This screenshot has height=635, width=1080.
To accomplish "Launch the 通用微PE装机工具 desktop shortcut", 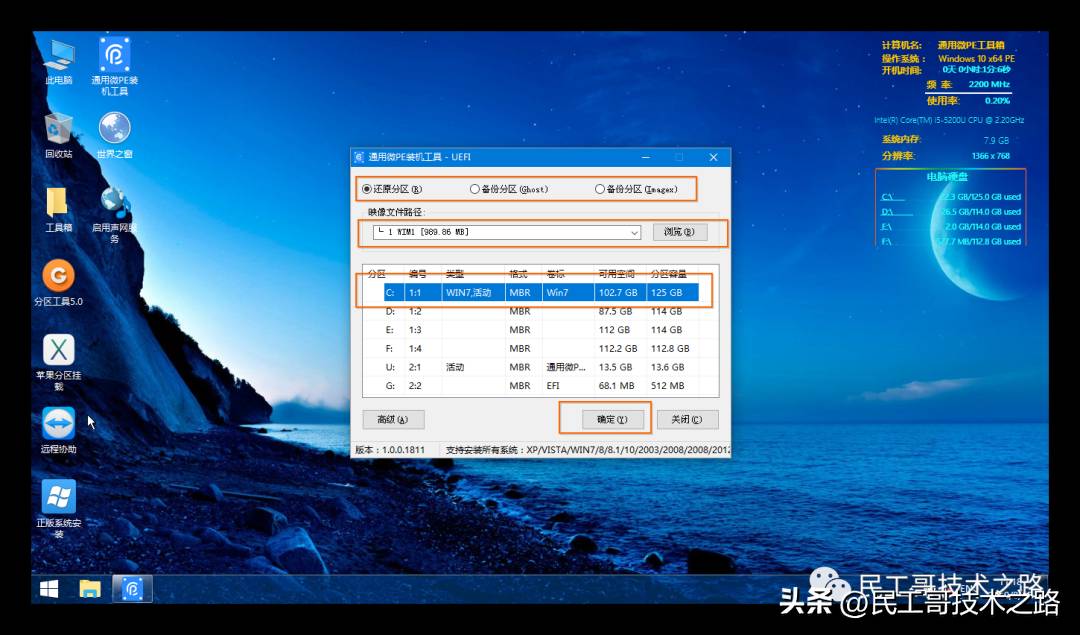I will [114, 66].
